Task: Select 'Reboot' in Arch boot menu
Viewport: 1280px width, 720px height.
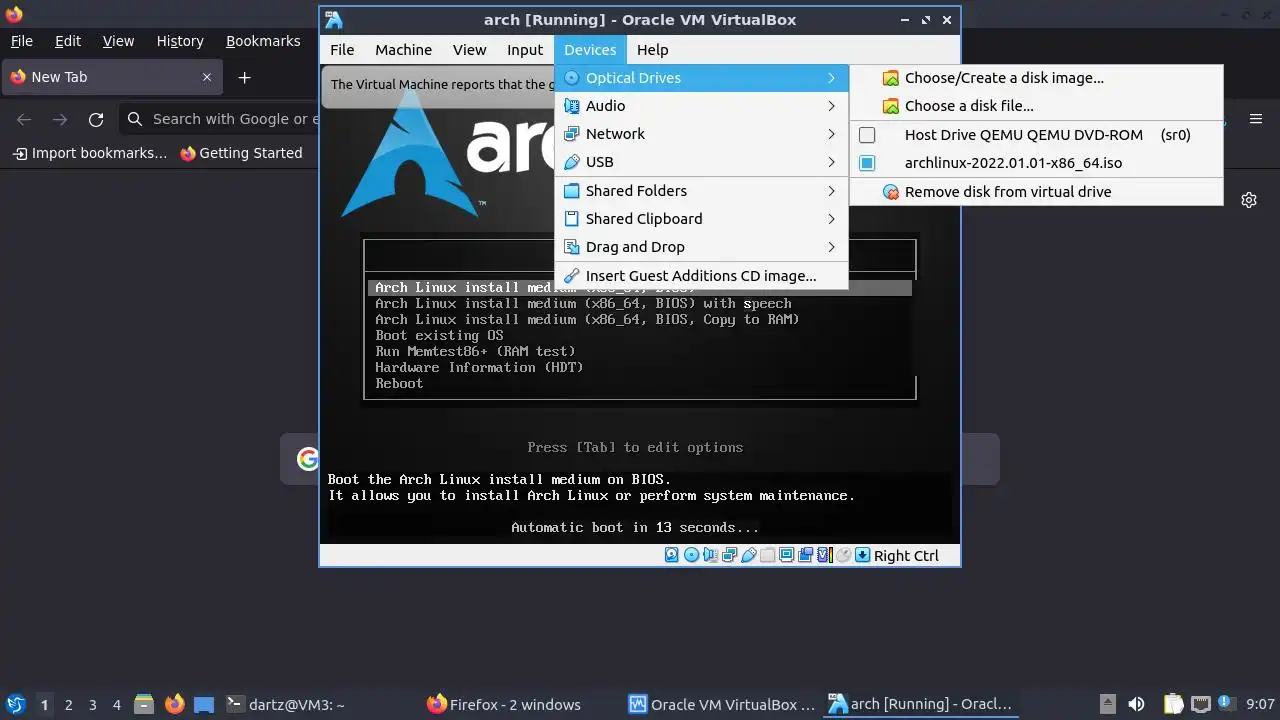Action: [399, 384]
